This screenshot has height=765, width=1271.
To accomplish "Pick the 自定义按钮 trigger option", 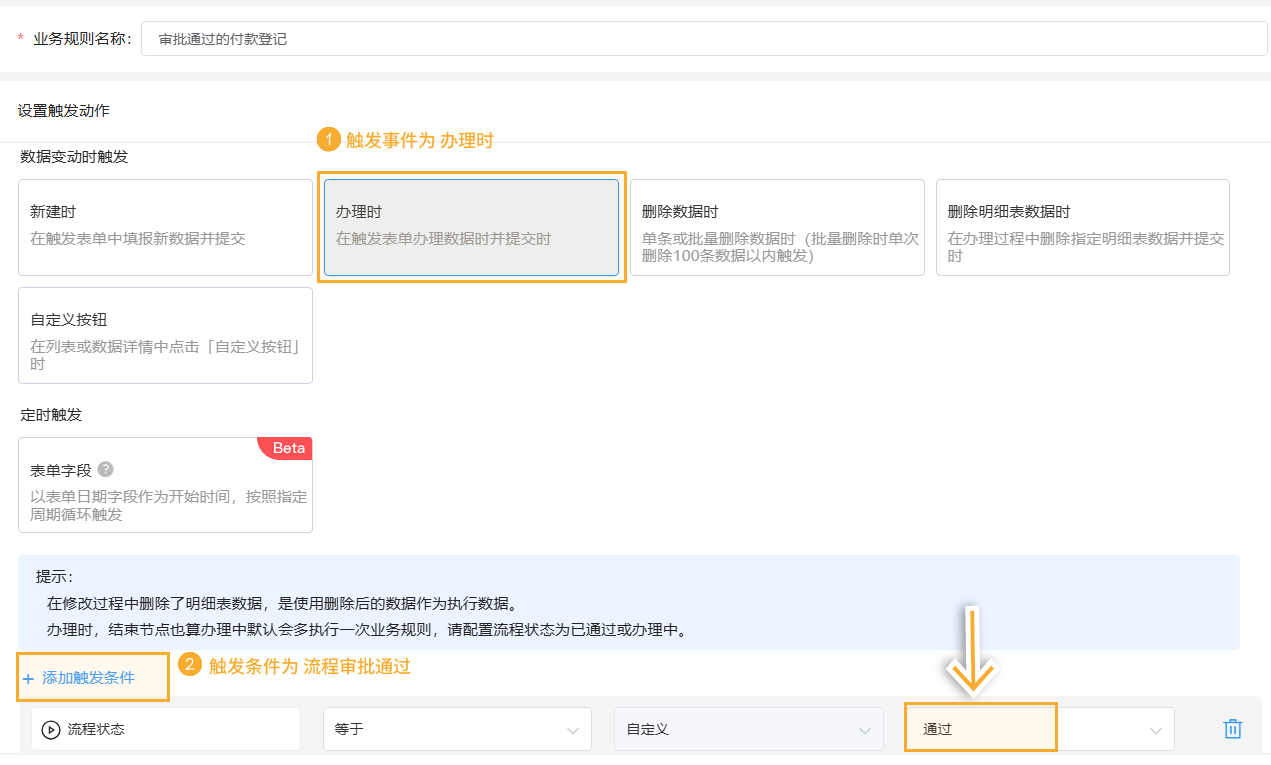I will pos(165,336).
